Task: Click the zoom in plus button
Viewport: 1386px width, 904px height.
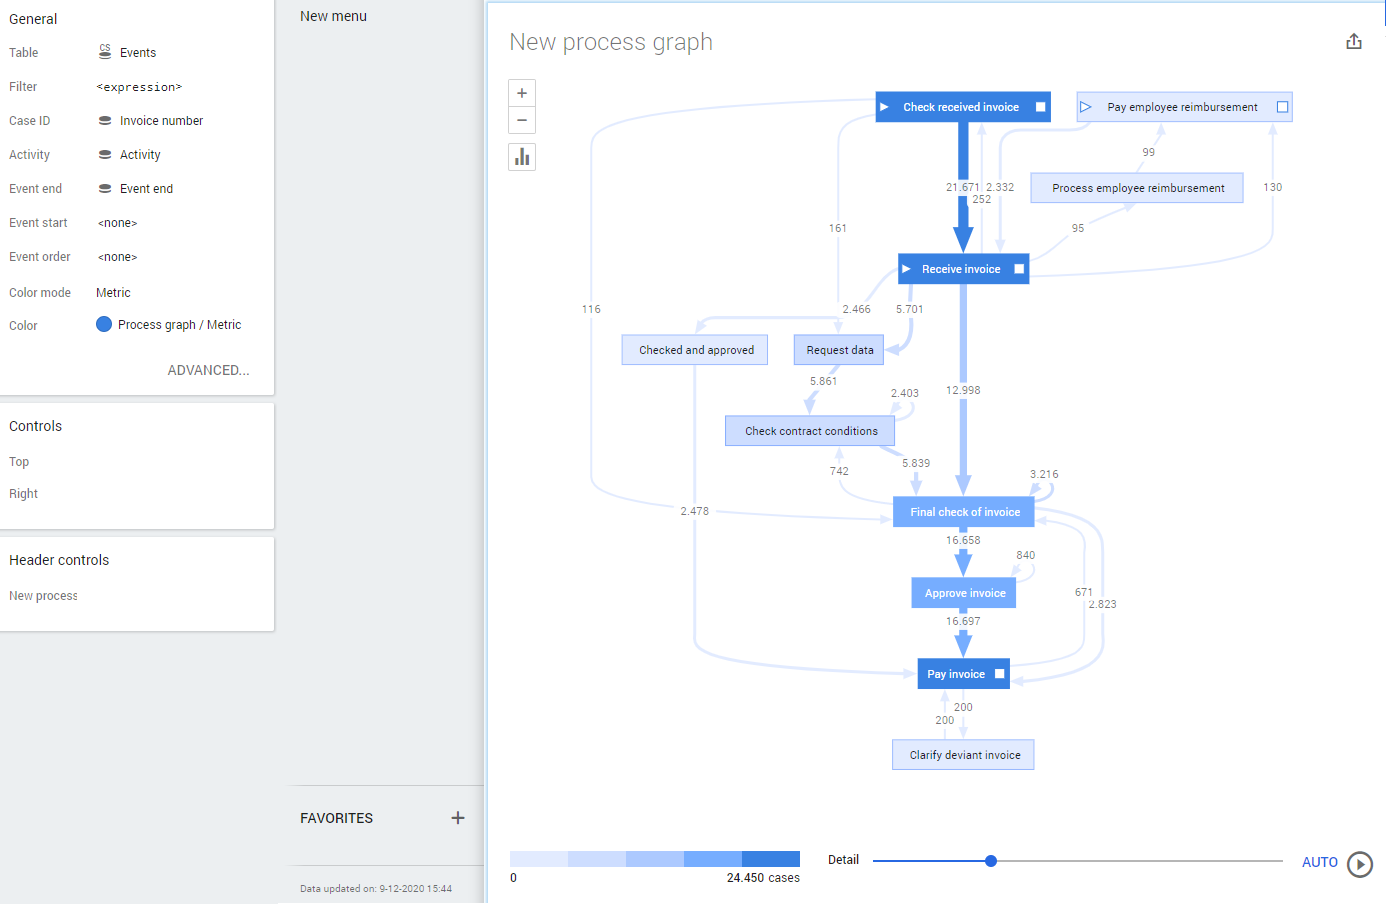Action: (x=522, y=93)
